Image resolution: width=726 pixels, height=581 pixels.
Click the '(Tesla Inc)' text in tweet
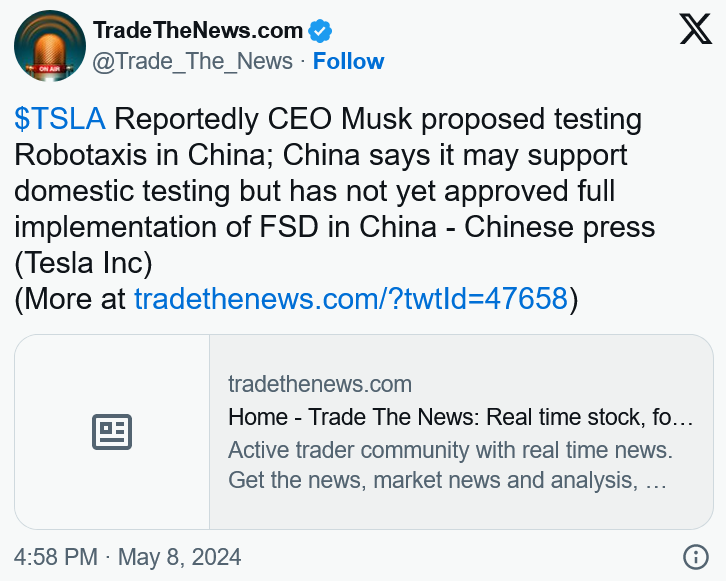point(83,262)
